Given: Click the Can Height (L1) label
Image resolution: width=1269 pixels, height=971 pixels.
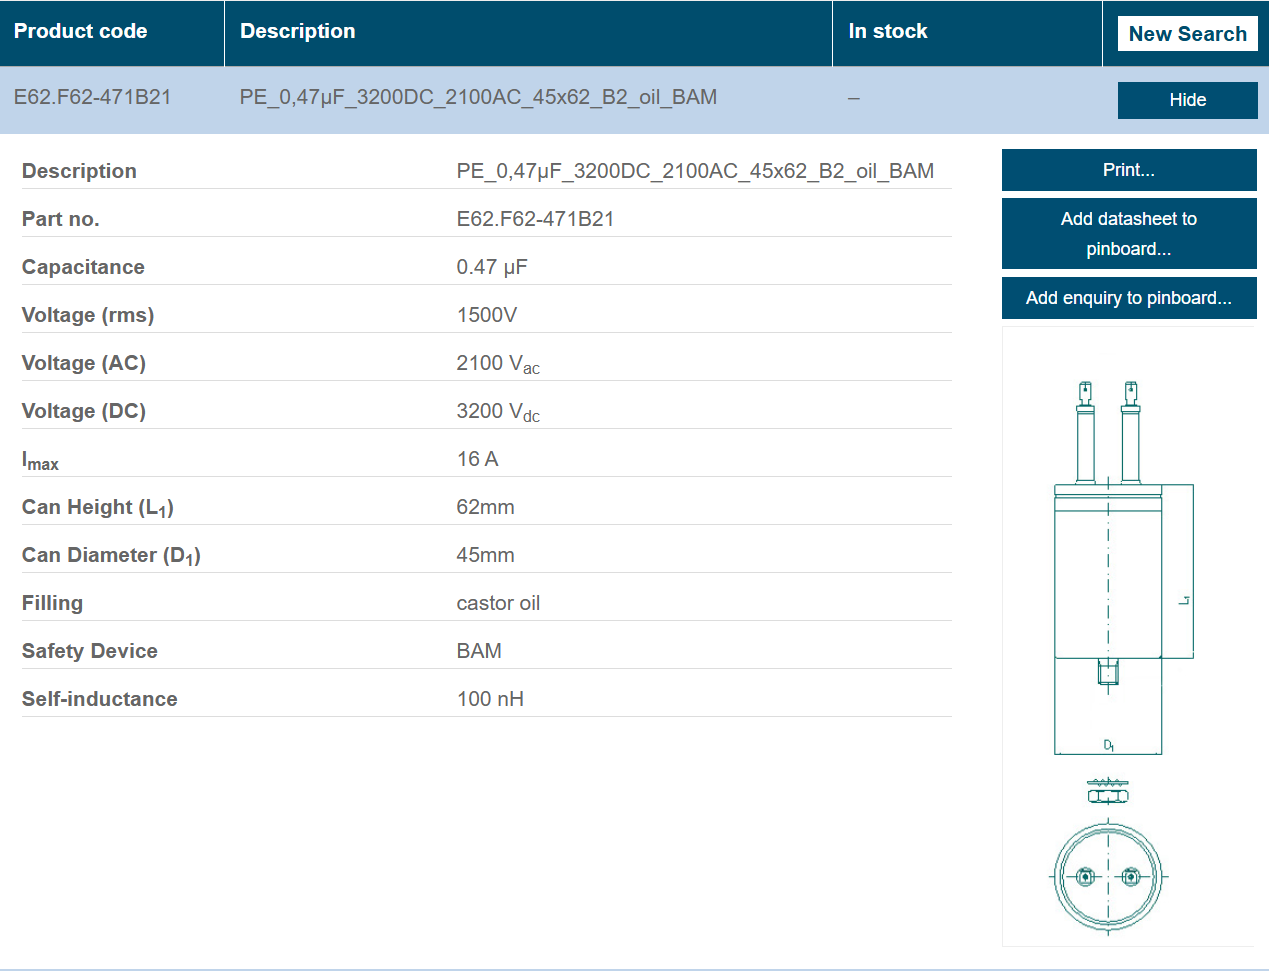Looking at the screenshot, I should 98,506.
